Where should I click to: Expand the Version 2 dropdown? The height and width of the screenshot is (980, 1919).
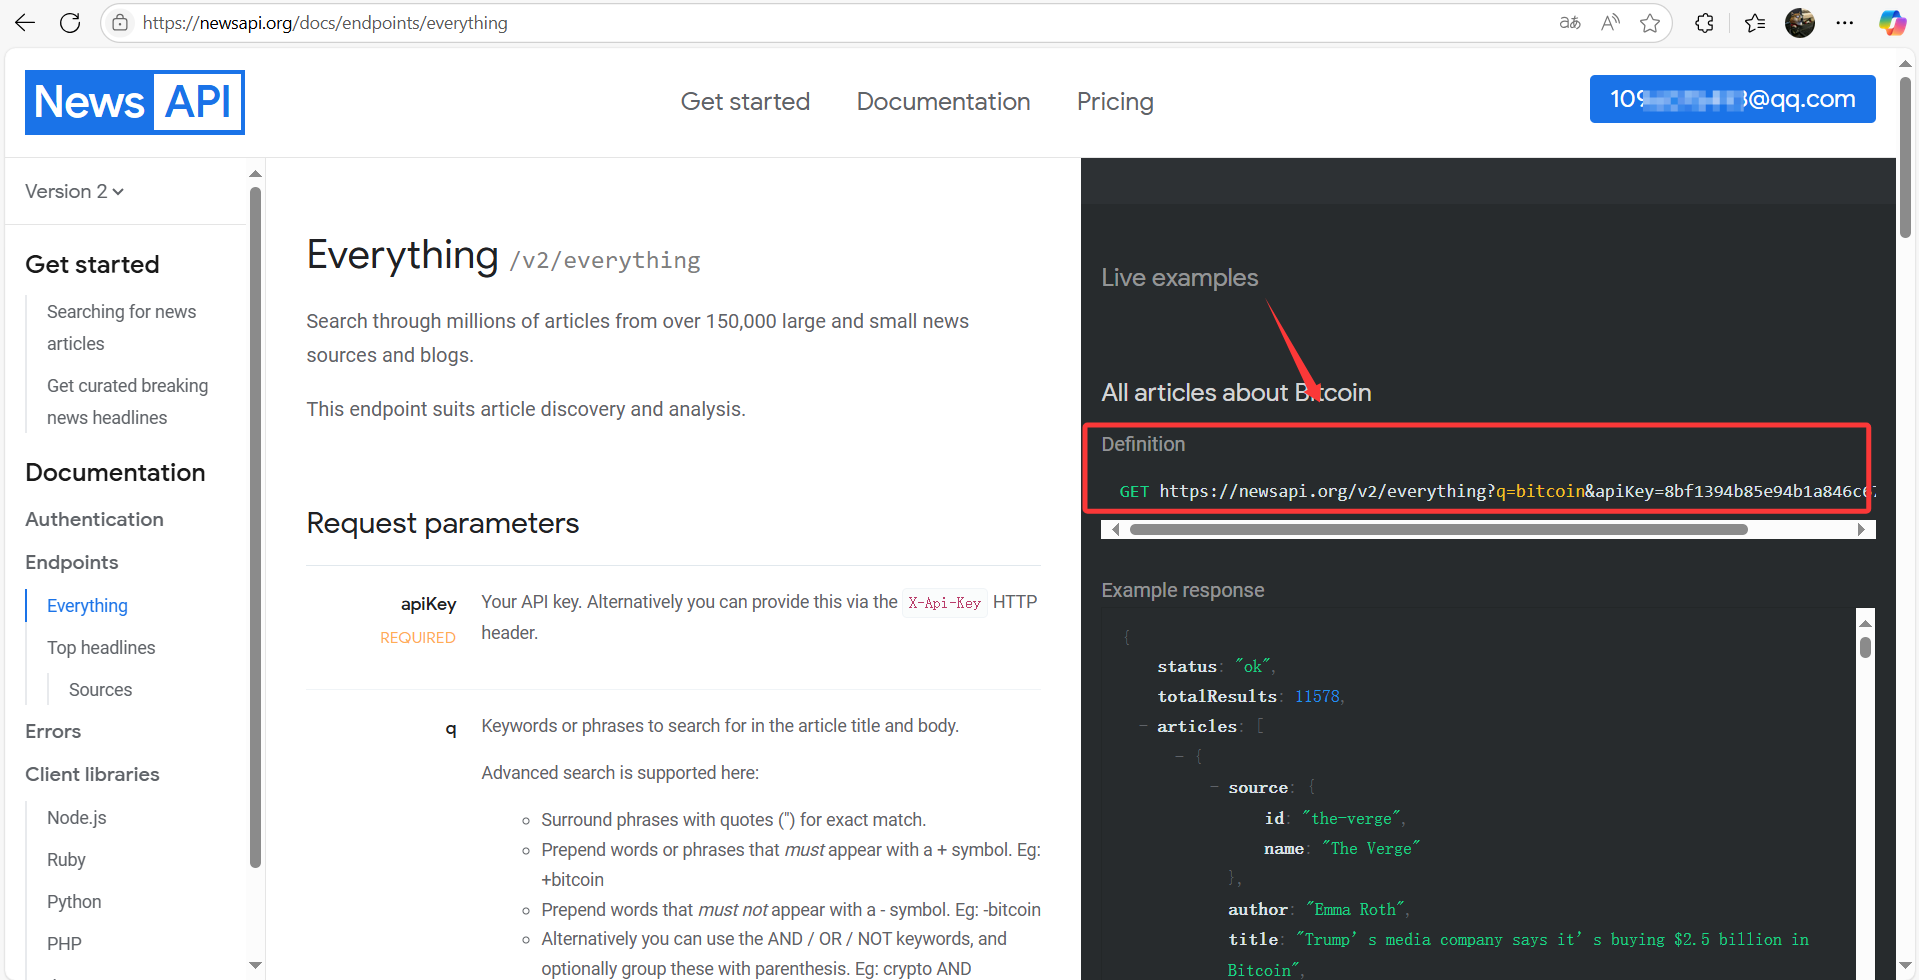(75, 191)
